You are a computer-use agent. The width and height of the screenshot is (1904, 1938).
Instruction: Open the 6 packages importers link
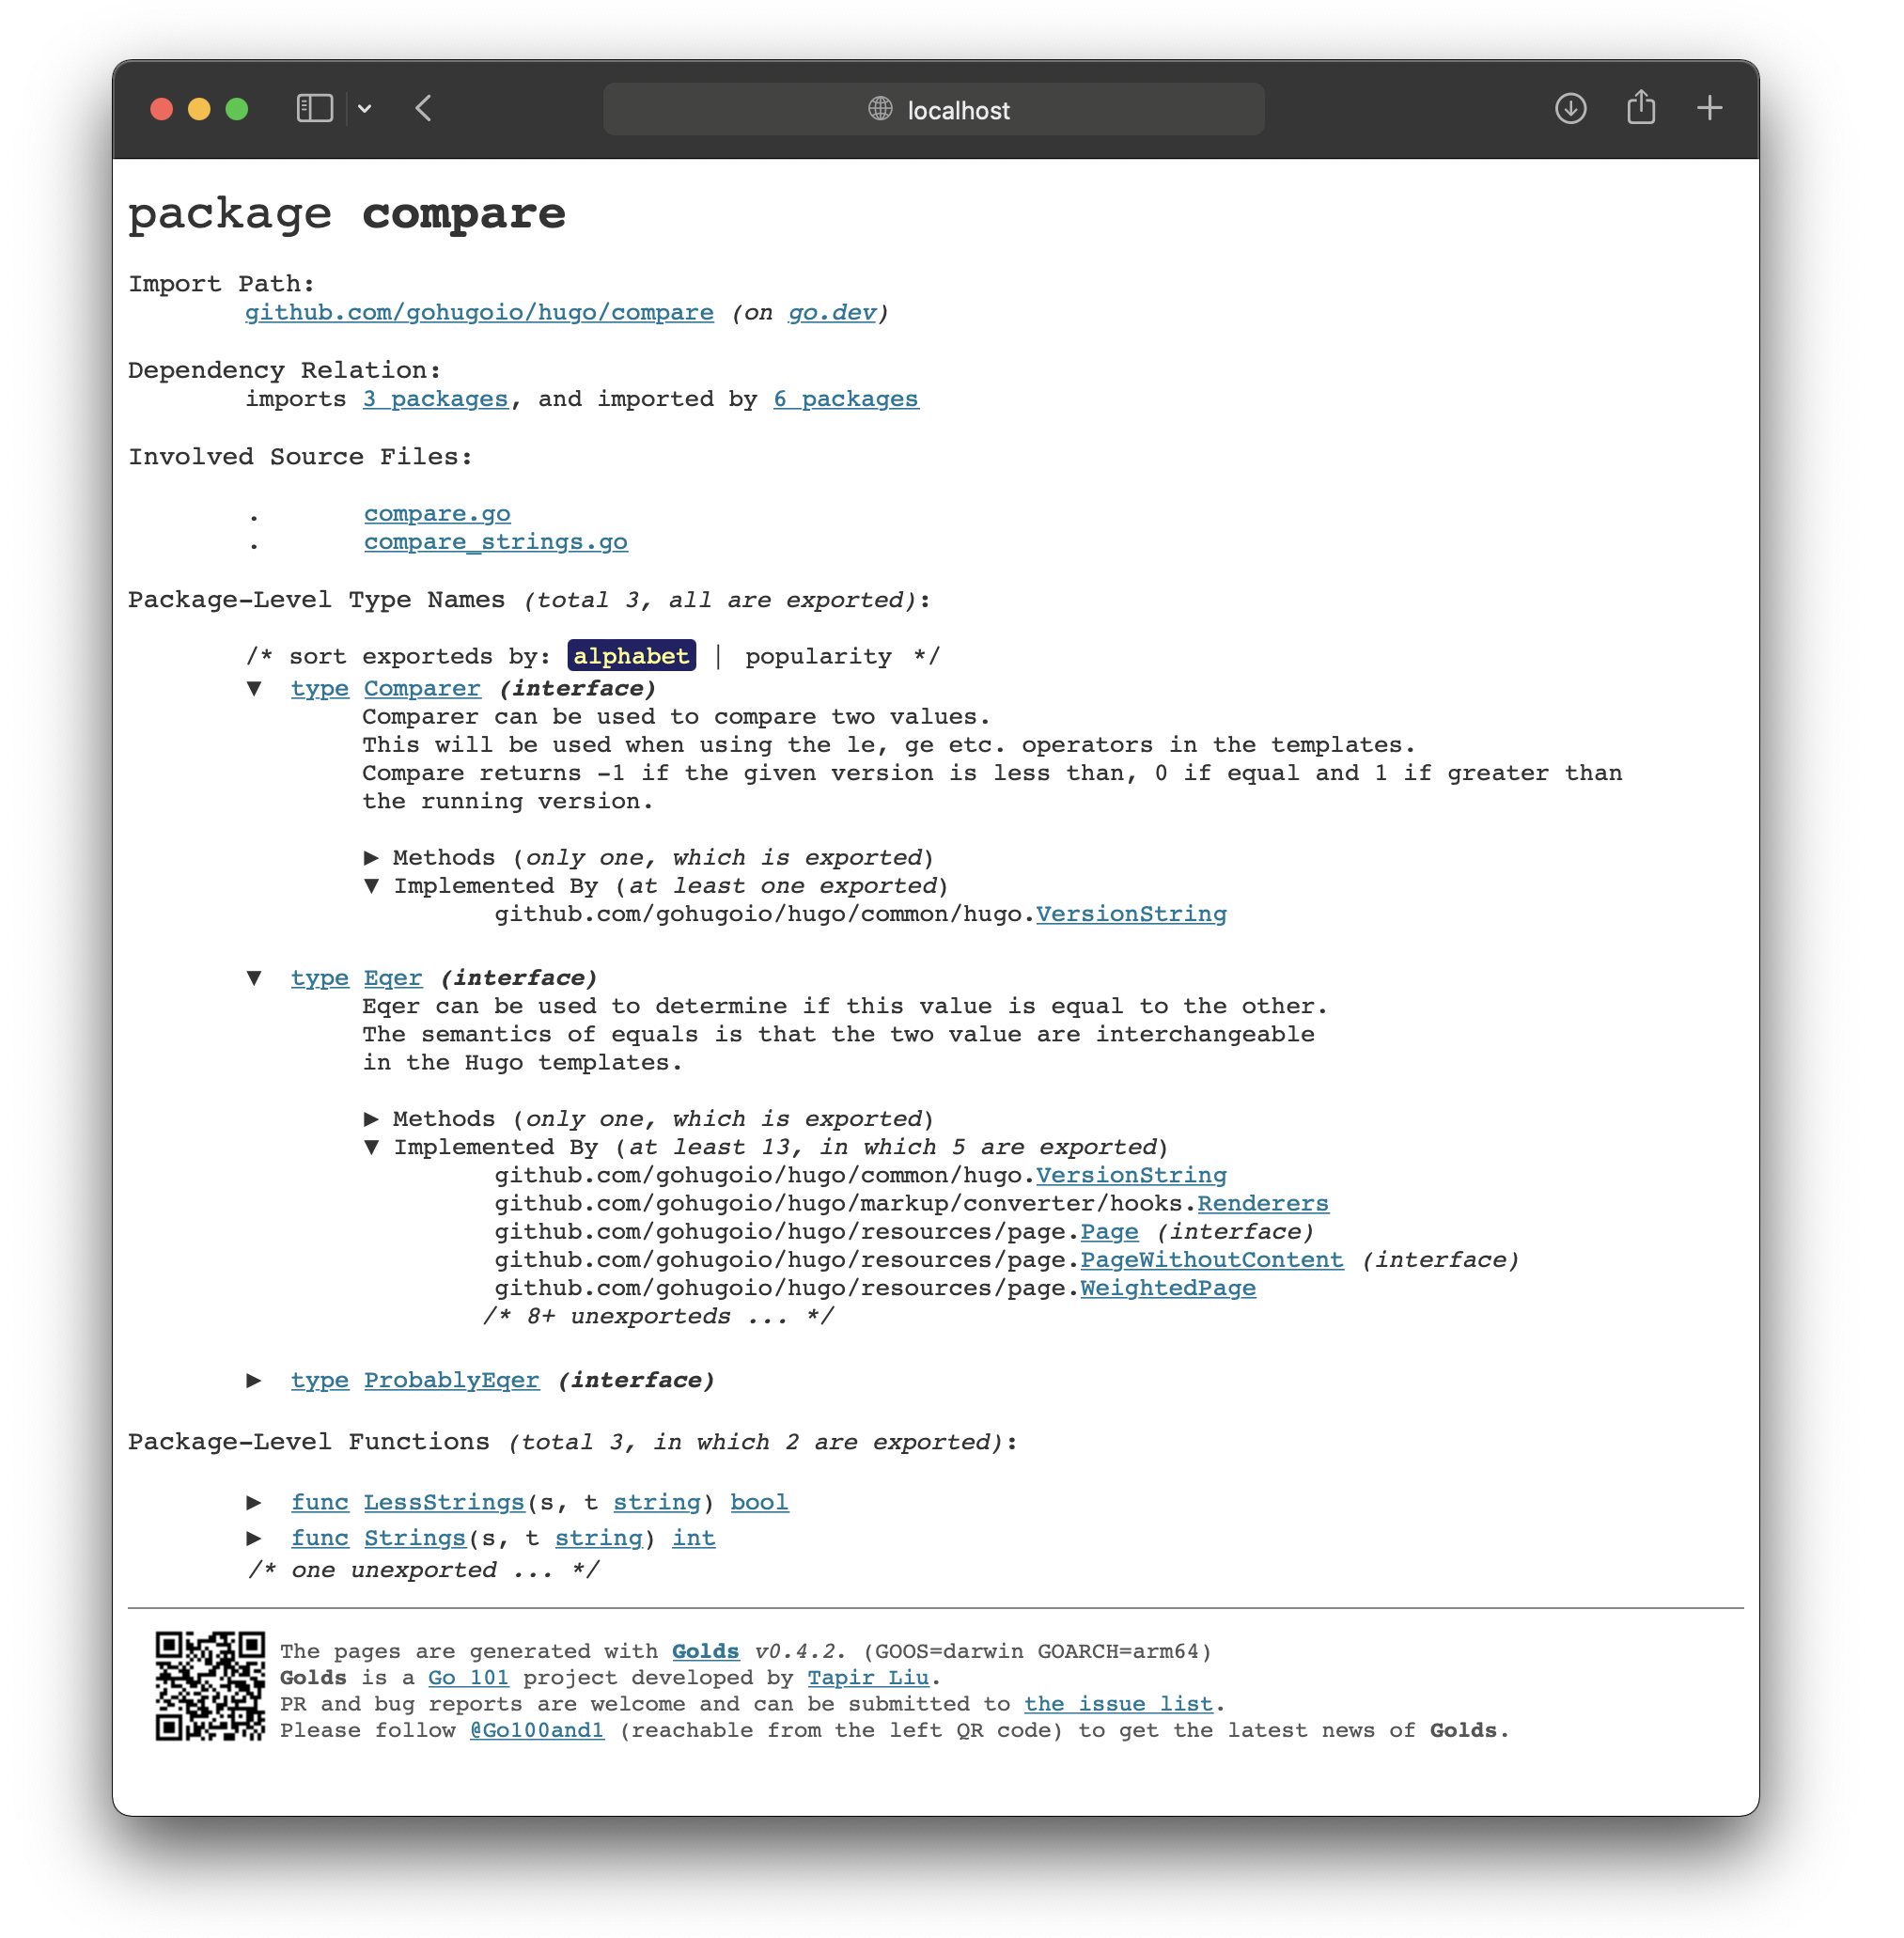[845, 399]
